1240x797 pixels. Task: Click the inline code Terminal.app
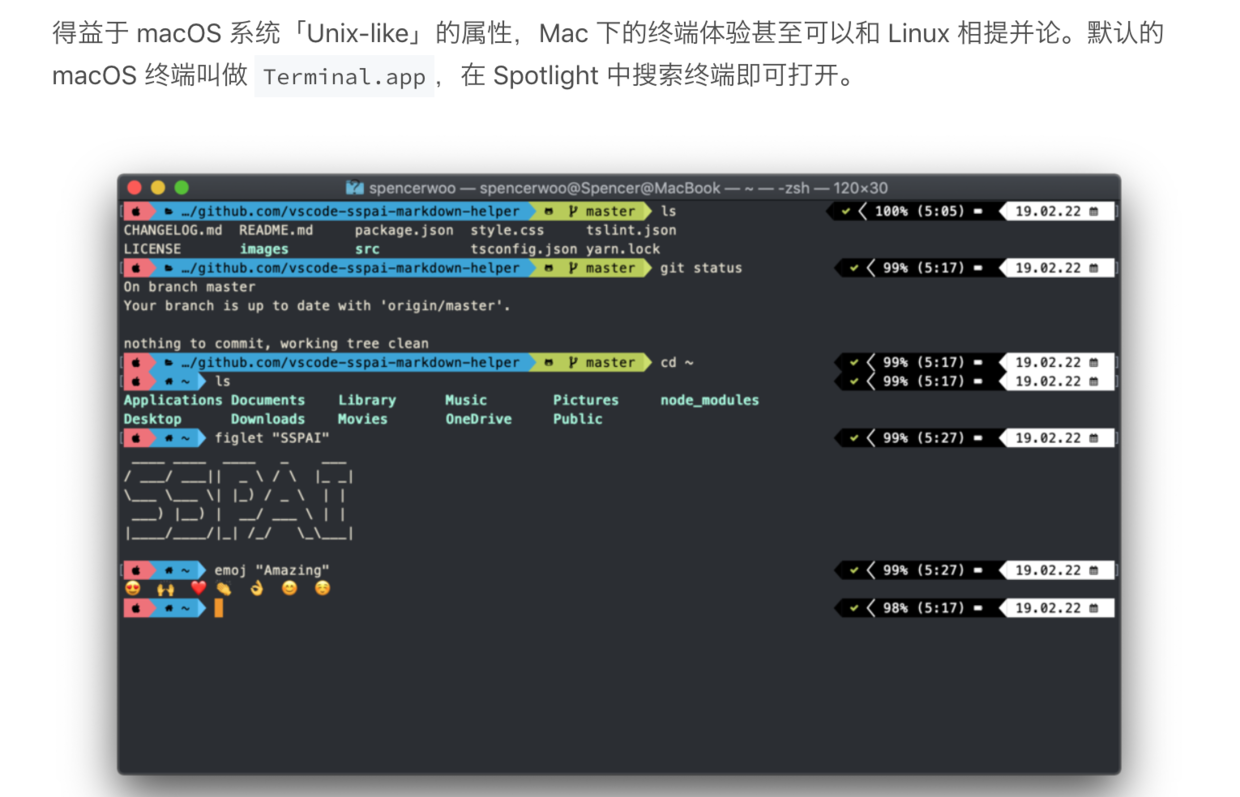[345, 77]
